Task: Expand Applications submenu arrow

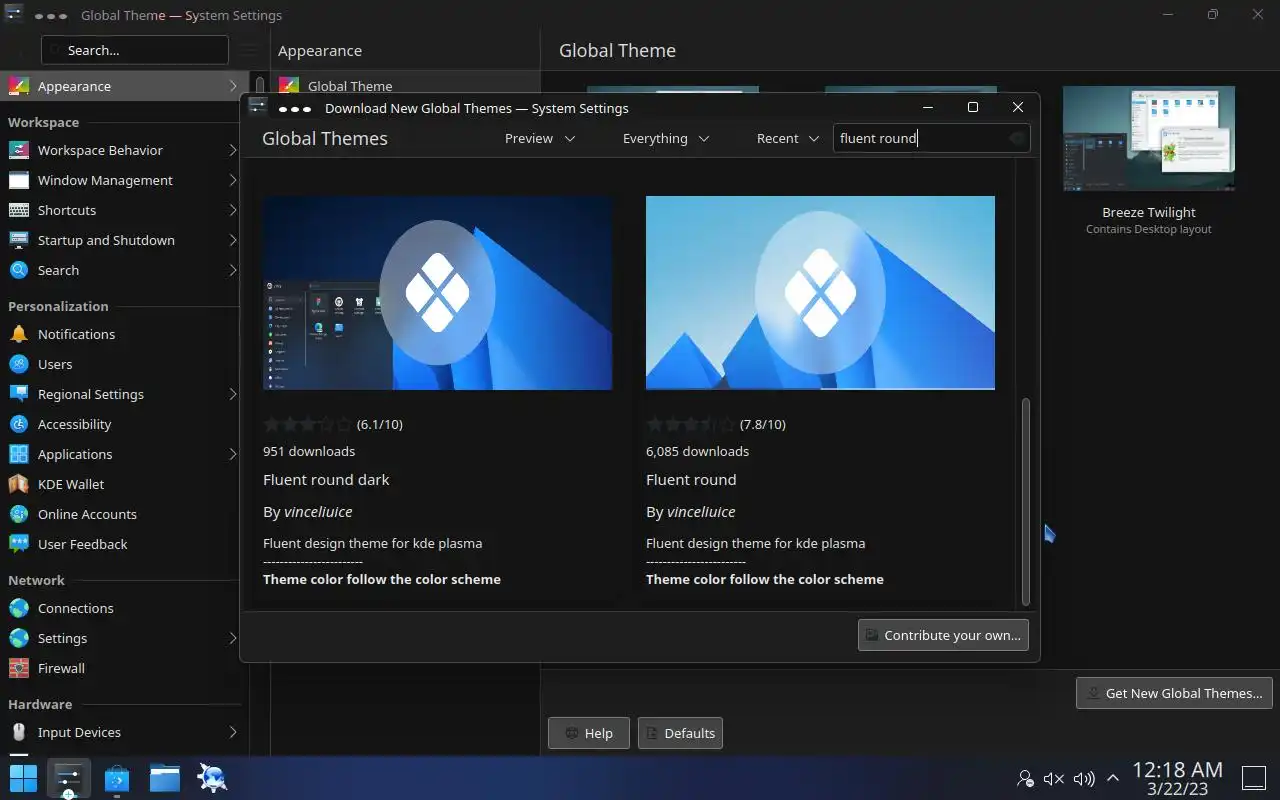Action: click(x=233, y=454)
